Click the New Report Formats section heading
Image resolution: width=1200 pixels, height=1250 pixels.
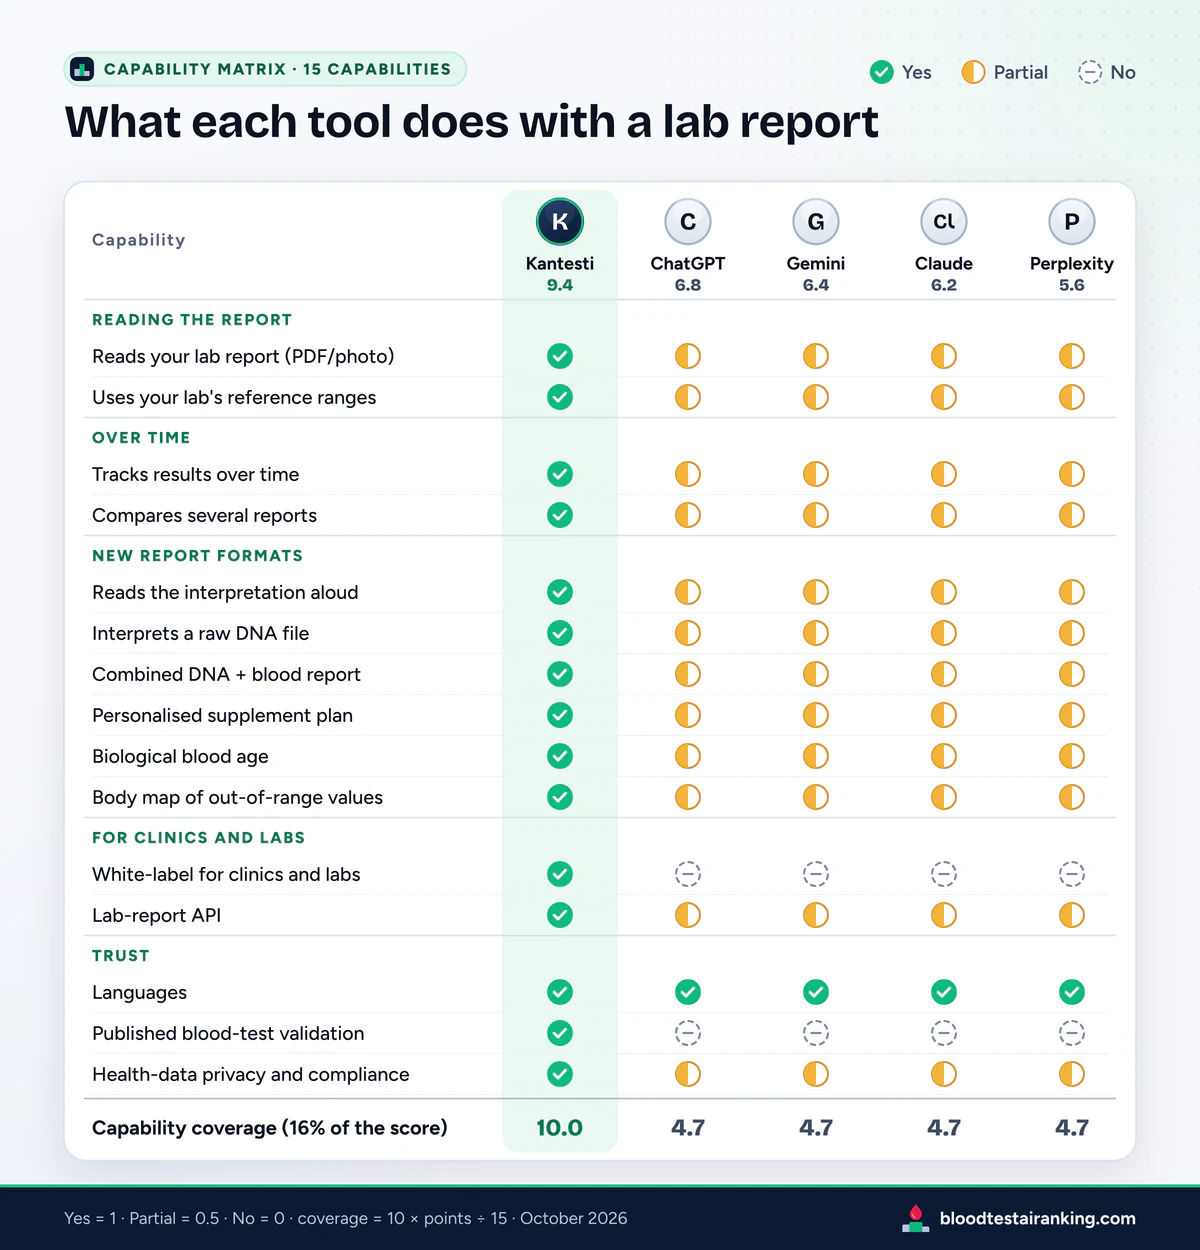pyautogui.click(x=197, y=556)
